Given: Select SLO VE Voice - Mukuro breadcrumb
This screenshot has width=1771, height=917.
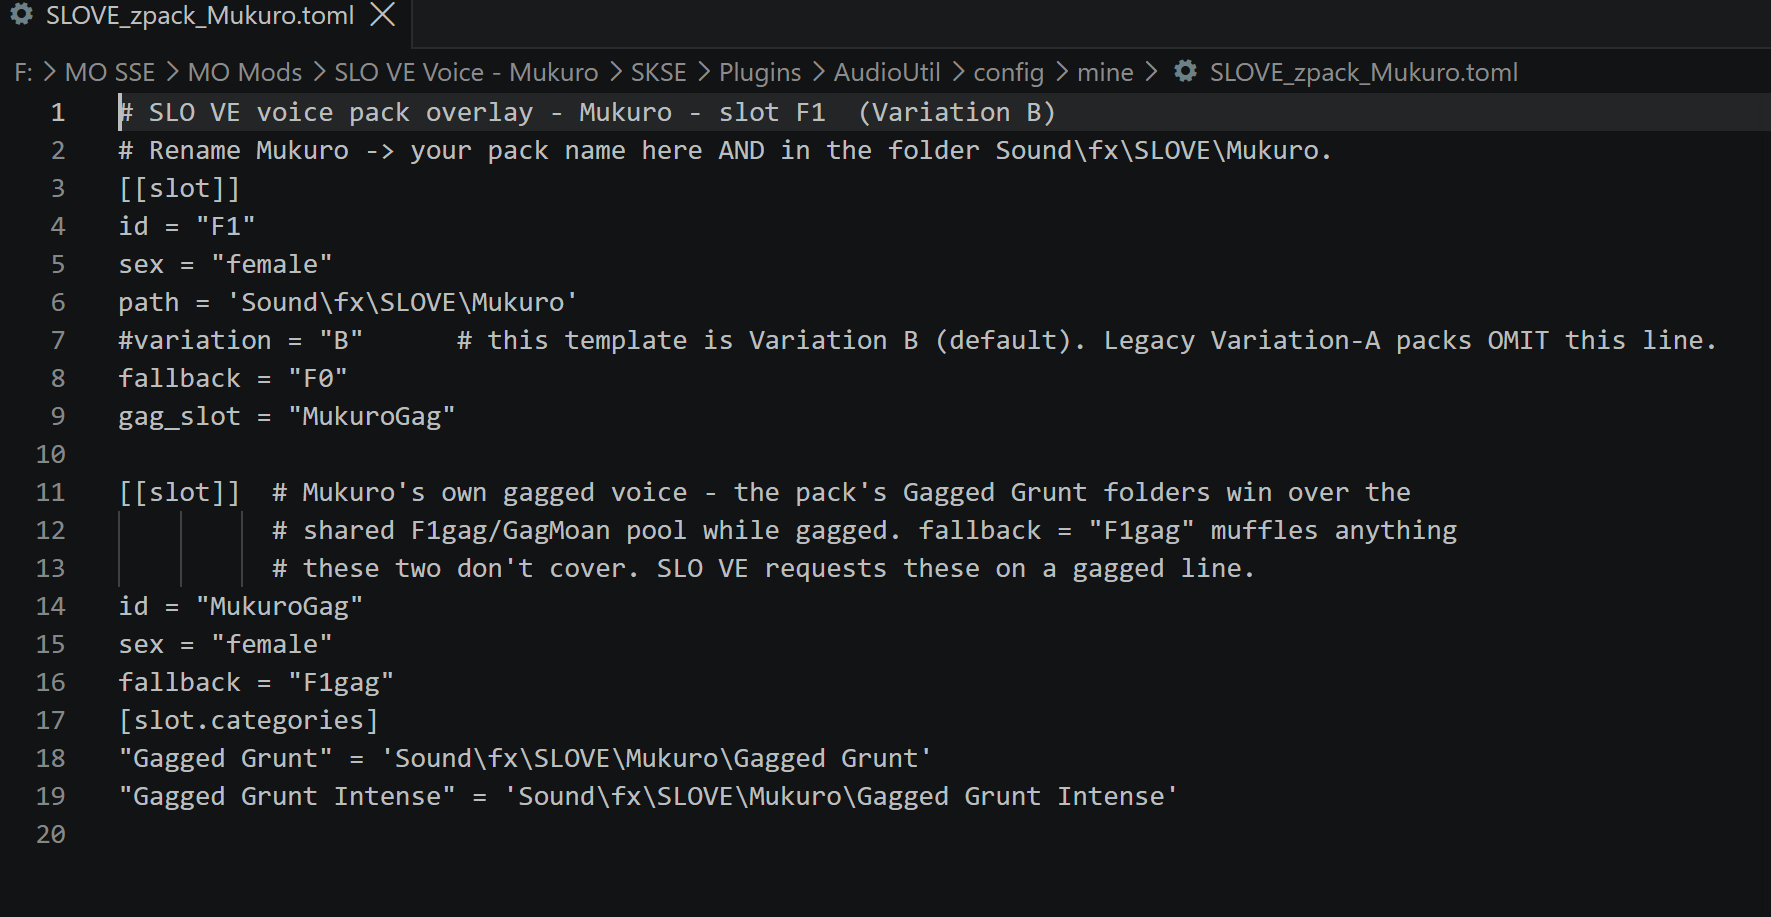Looking at the screenshot, I should 466,72.
